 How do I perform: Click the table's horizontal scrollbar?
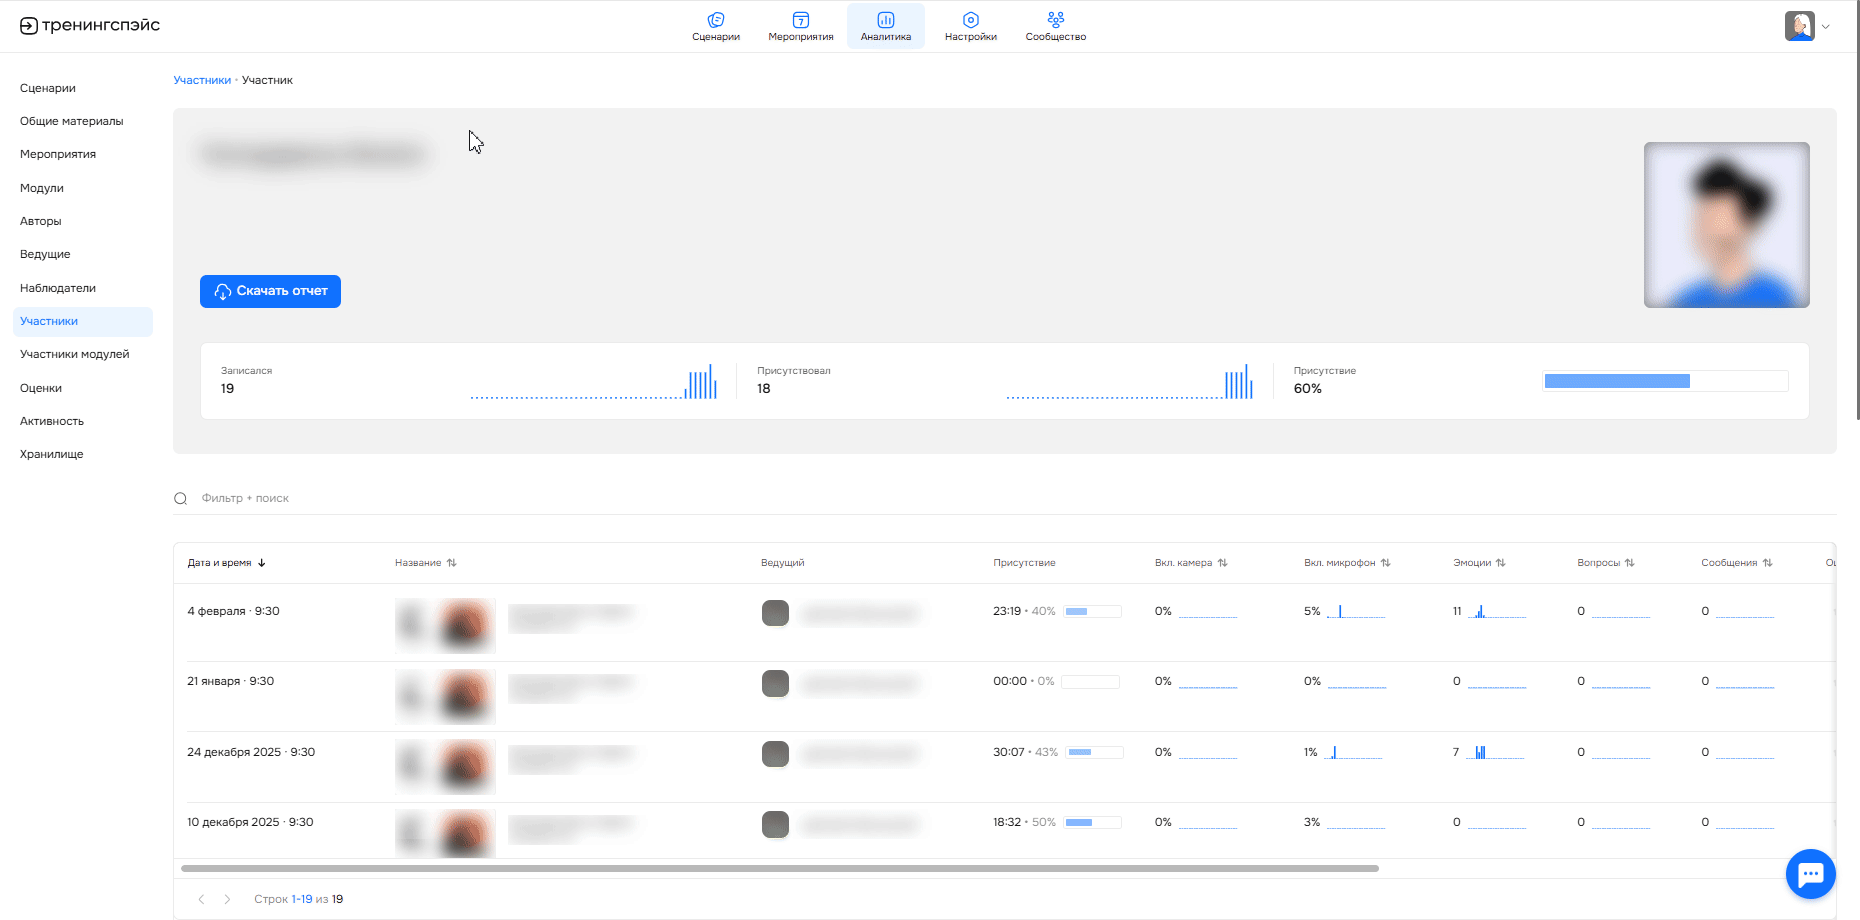point(780,868)
